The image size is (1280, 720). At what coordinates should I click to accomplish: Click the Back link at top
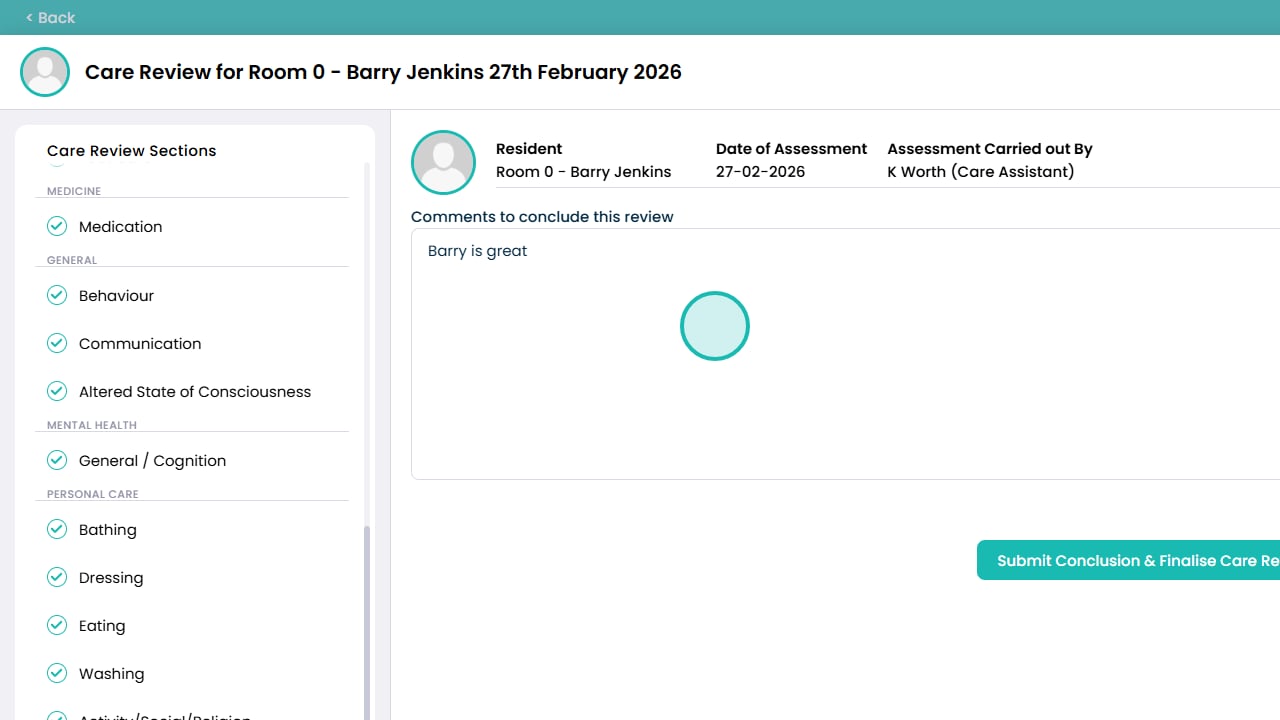pos(50,17)
